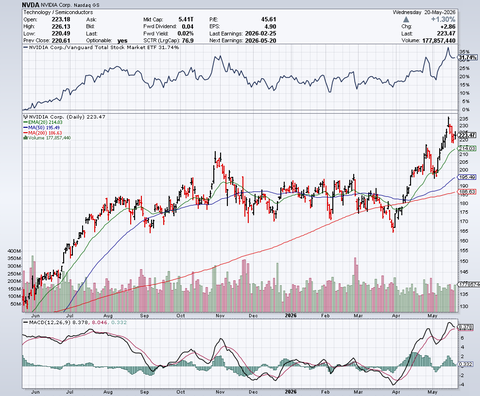
Task: Click the 2026 year label under price chart
Action: click(x=290, y=315)
